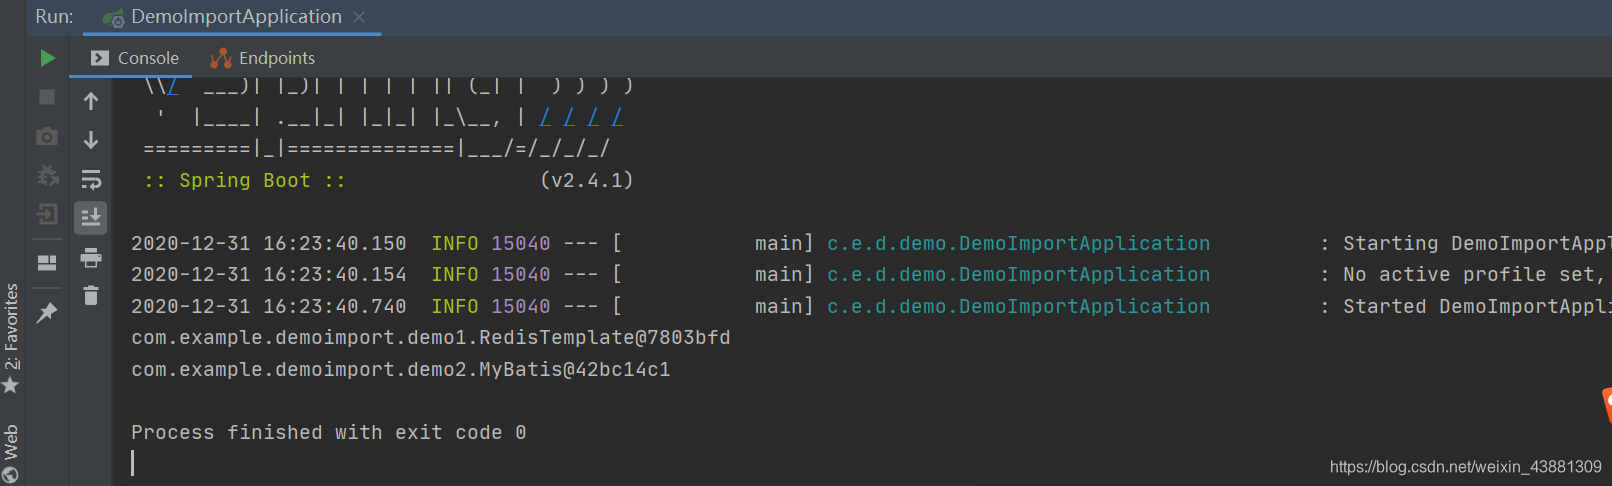Toggle scroll to end of console

91,217
